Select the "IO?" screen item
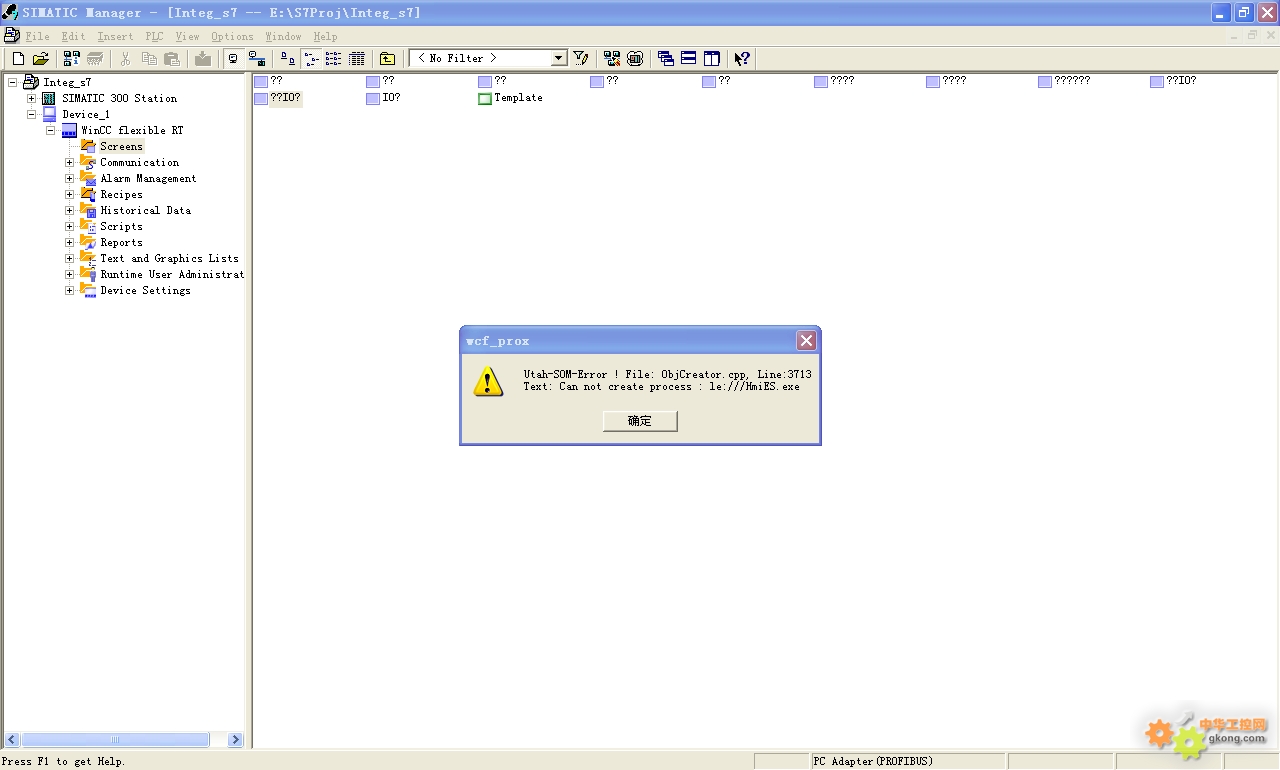This screenshot has width=1280, height=770. (x=391, y=98)
